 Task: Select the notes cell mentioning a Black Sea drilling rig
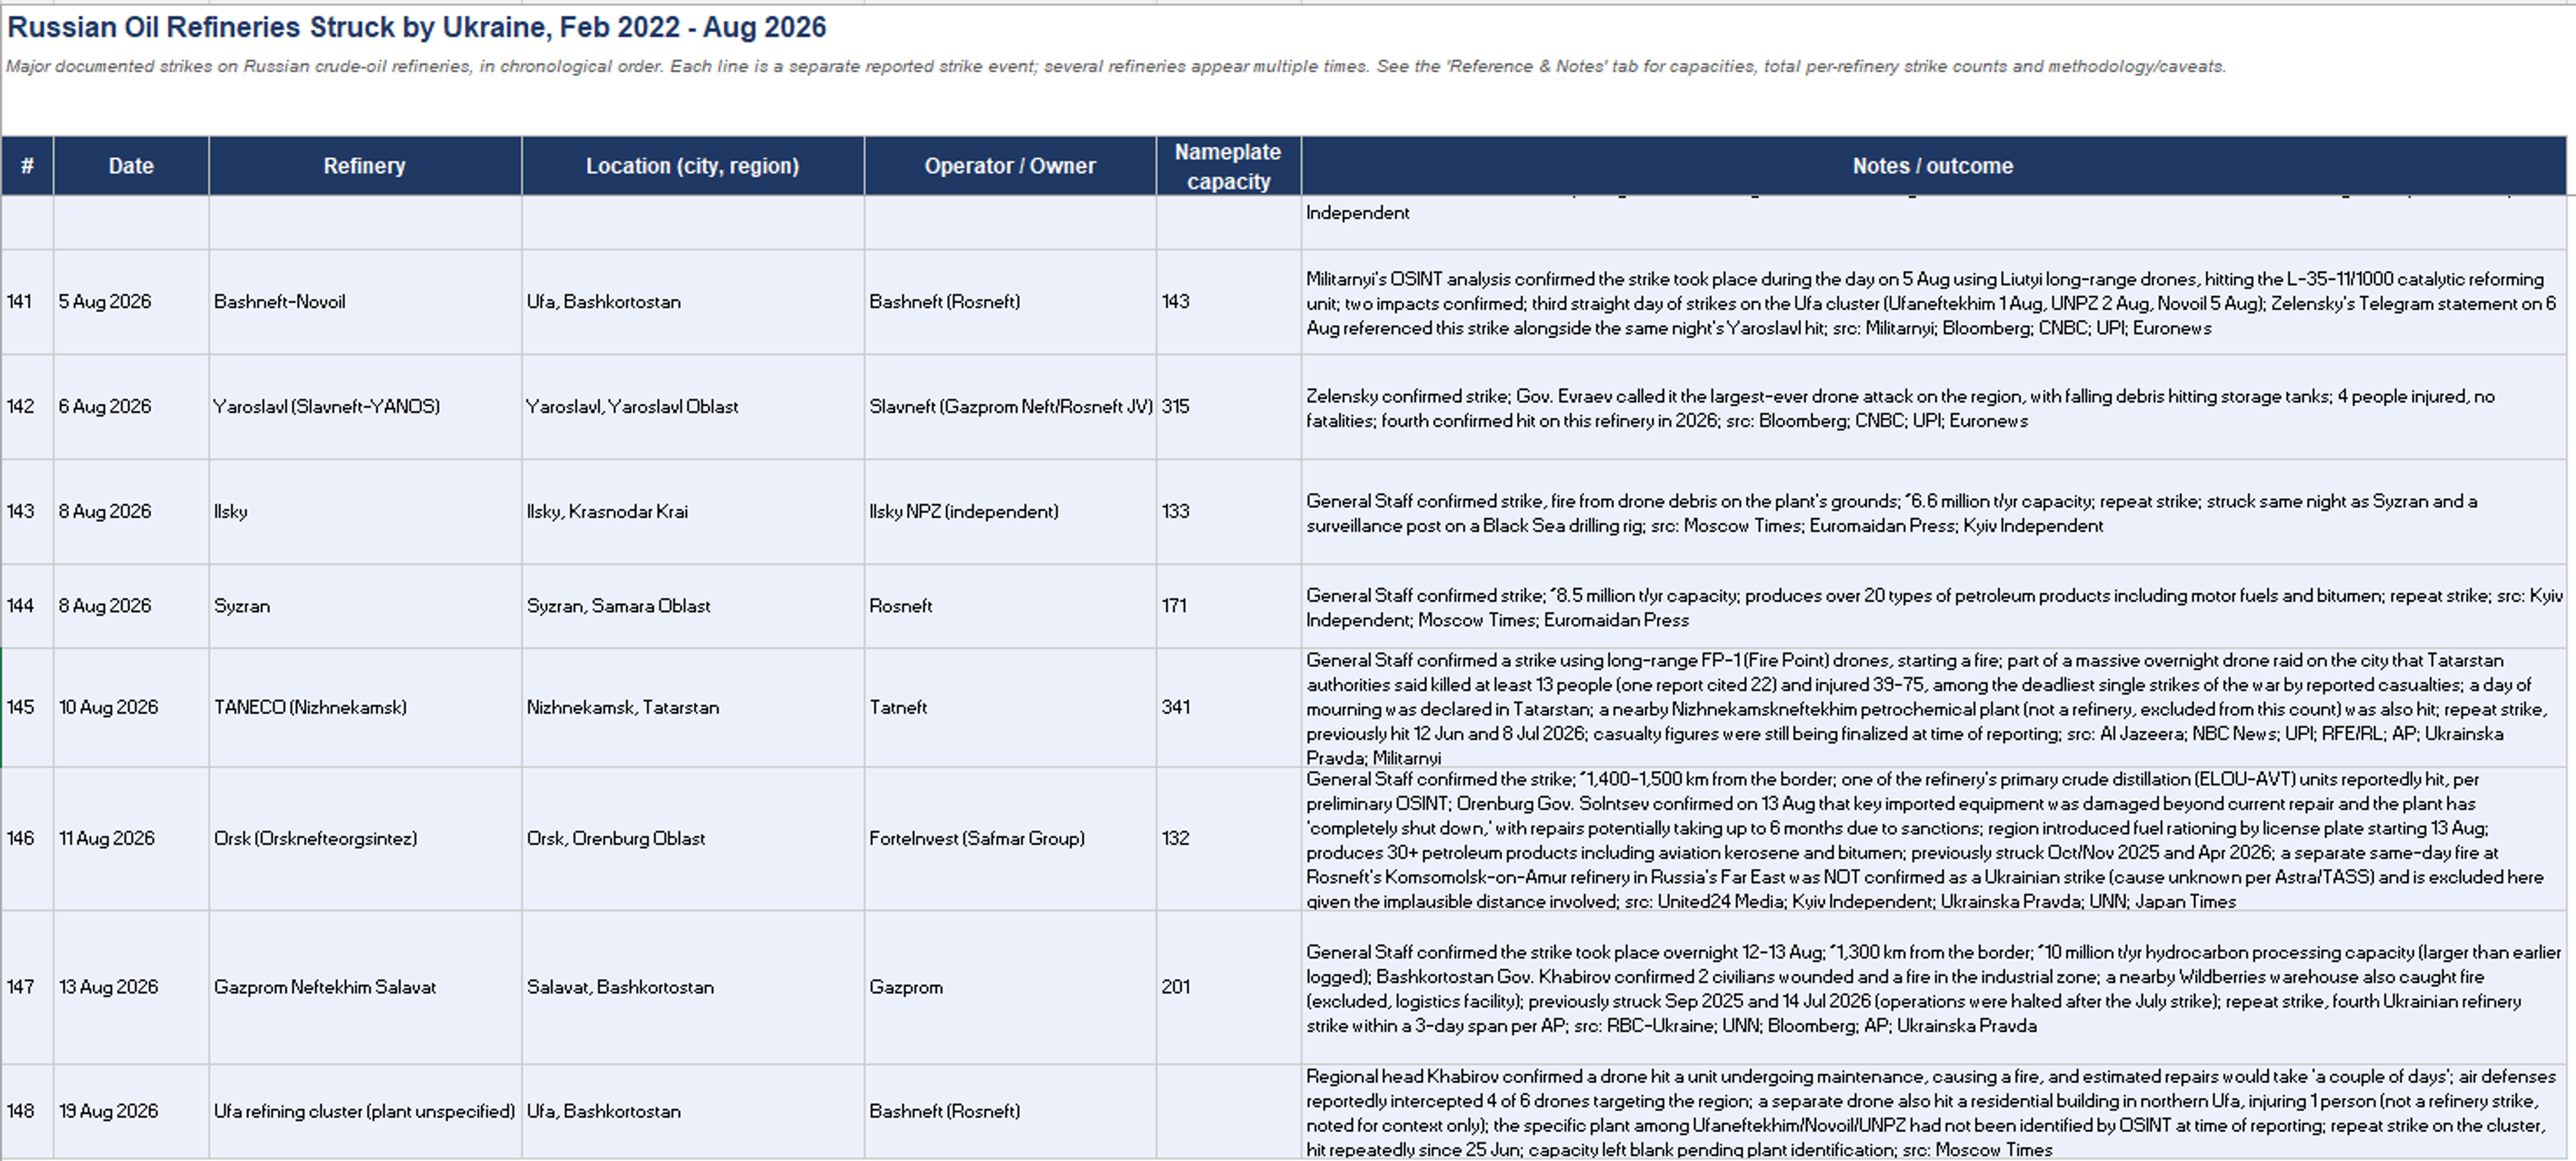tap(1933, 513)
